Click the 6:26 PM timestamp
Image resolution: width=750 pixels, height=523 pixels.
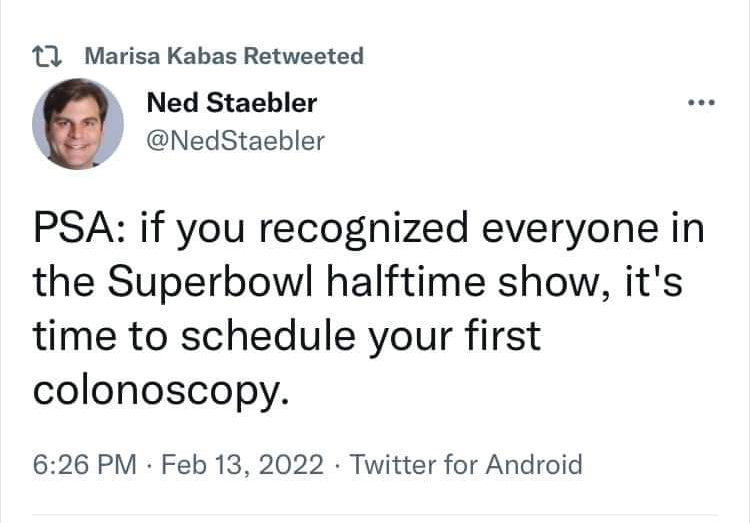(x=83, y=465)
